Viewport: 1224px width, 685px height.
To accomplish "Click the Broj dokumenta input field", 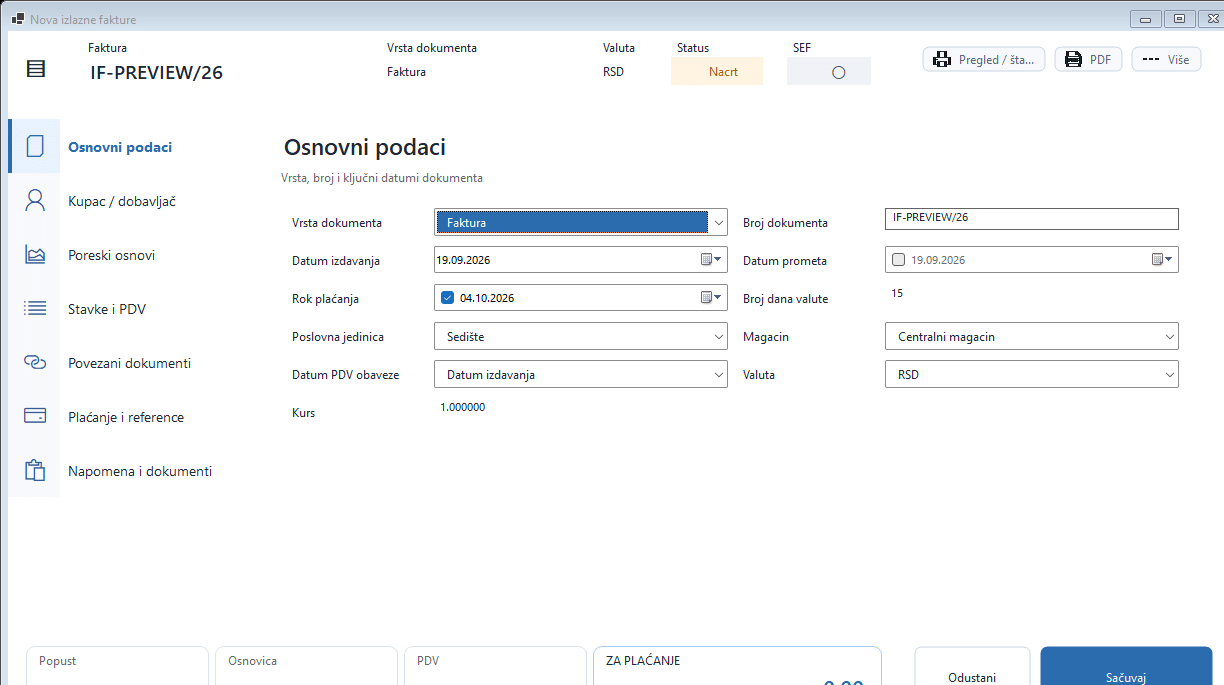I will pyautogui.click(x=1032, y=219).
